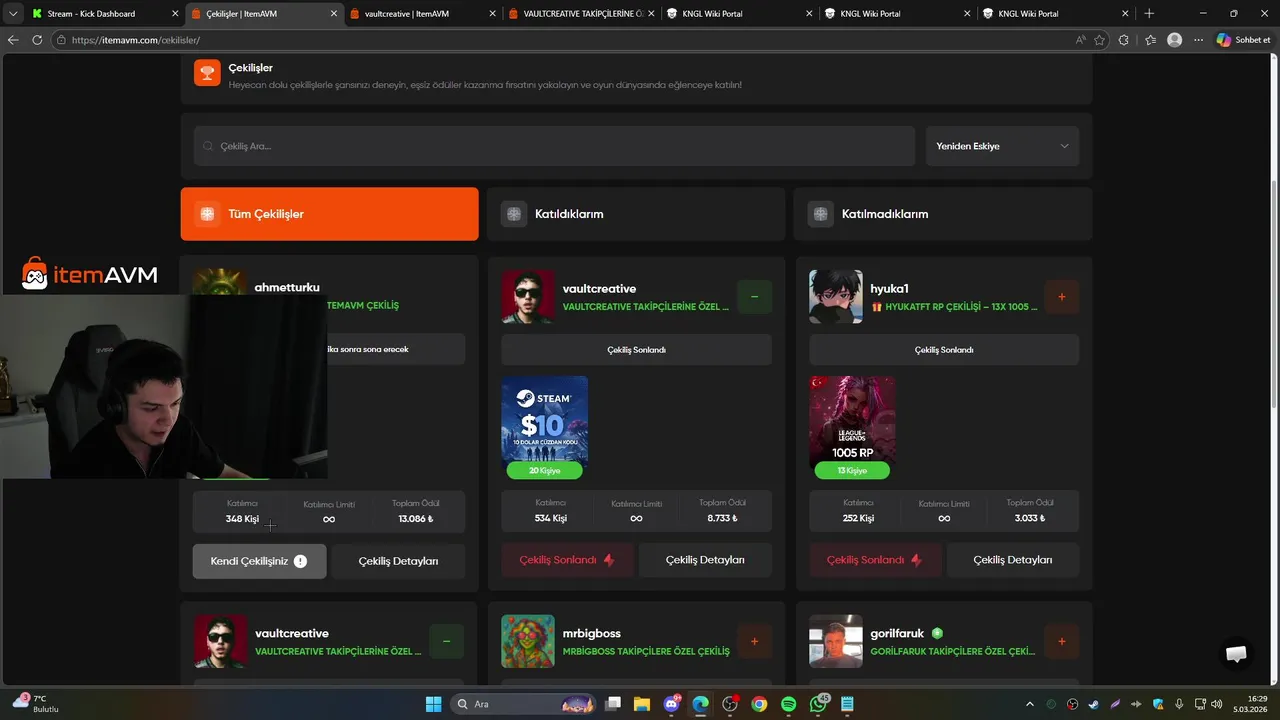
Task: Click the volume speaker tray icon
Action: (1218, 704)
